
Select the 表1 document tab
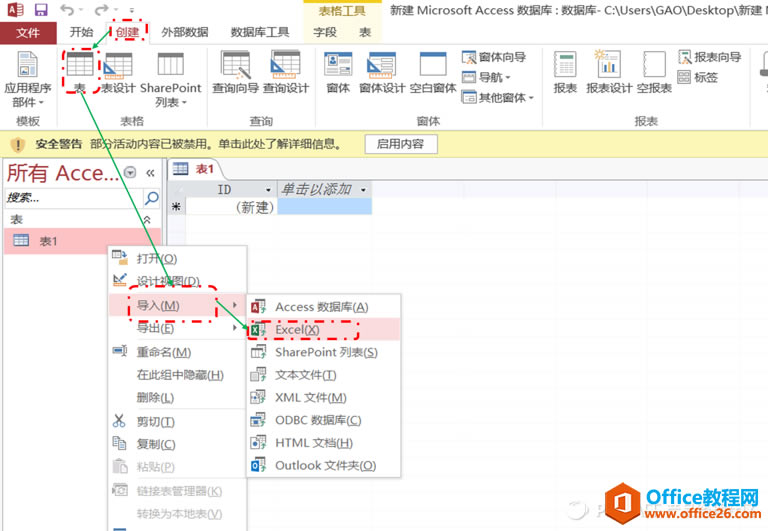pyautogui.click(x=194, y=169)
